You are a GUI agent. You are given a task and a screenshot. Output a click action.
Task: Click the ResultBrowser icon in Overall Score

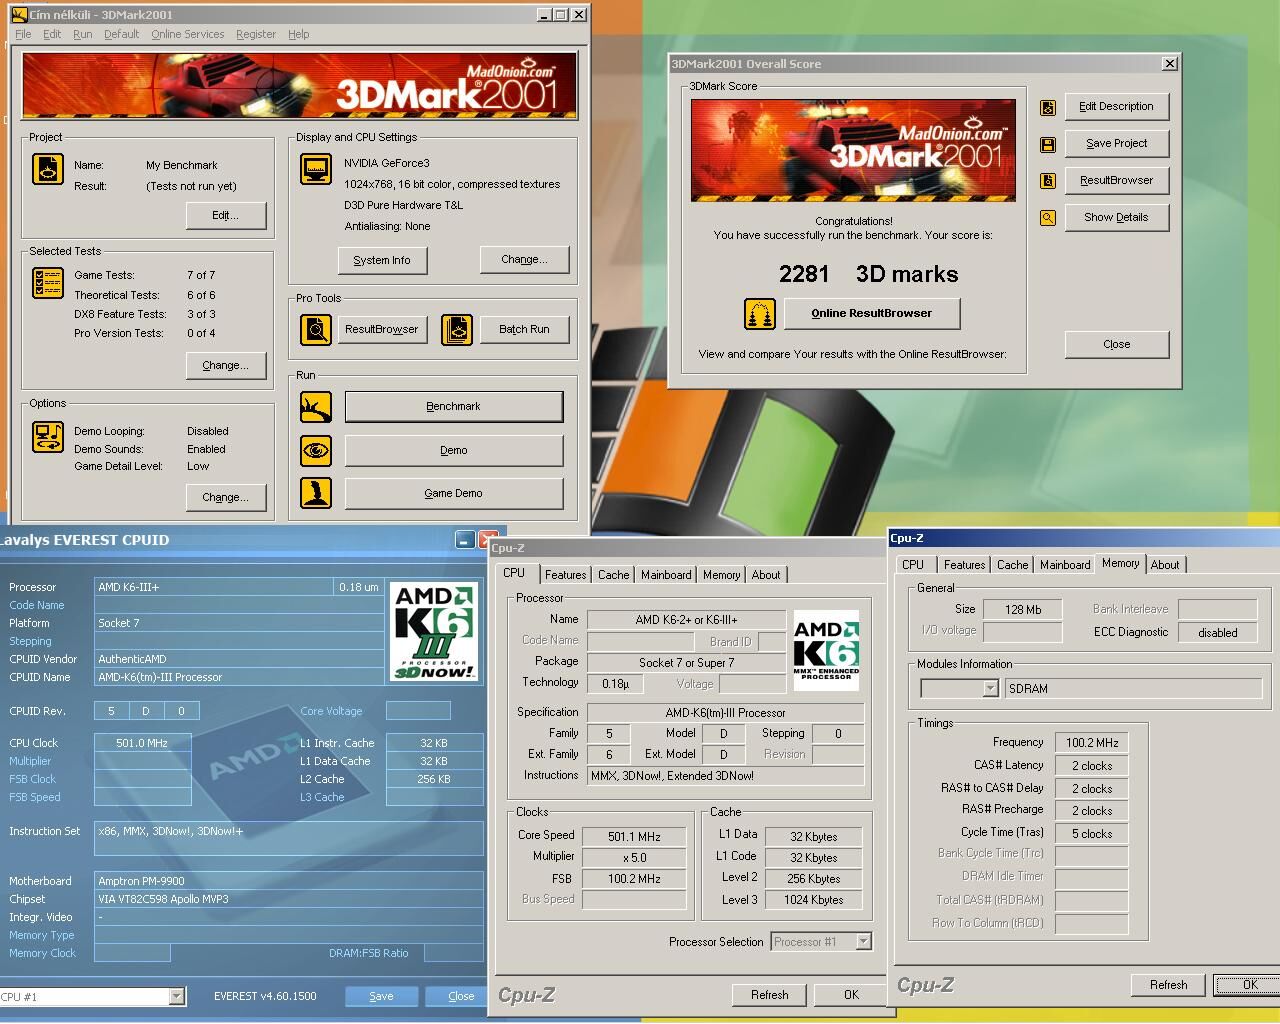click(1048, 181)
